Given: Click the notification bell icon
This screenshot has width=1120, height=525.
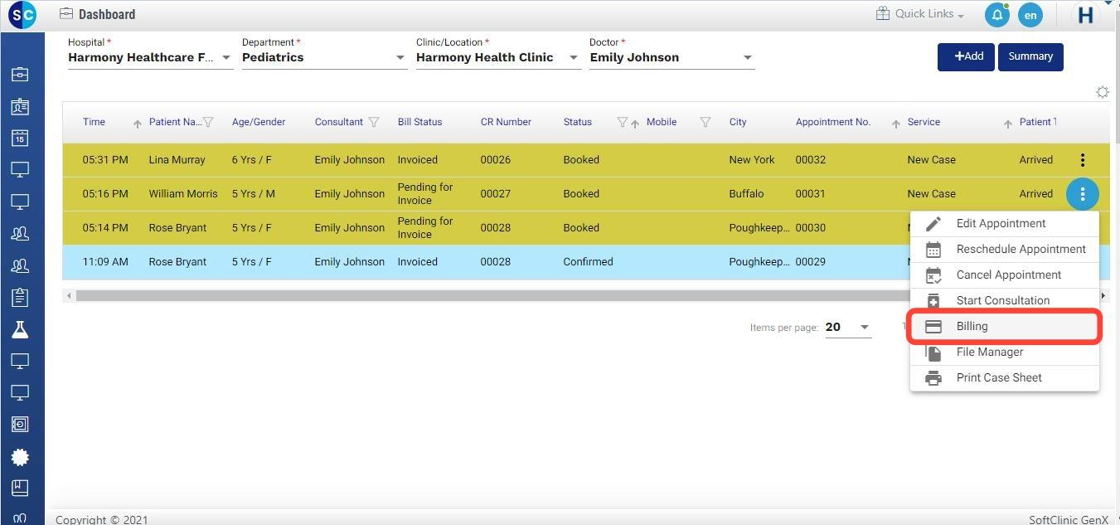Looking at the screenshot, I should (997, 15).
